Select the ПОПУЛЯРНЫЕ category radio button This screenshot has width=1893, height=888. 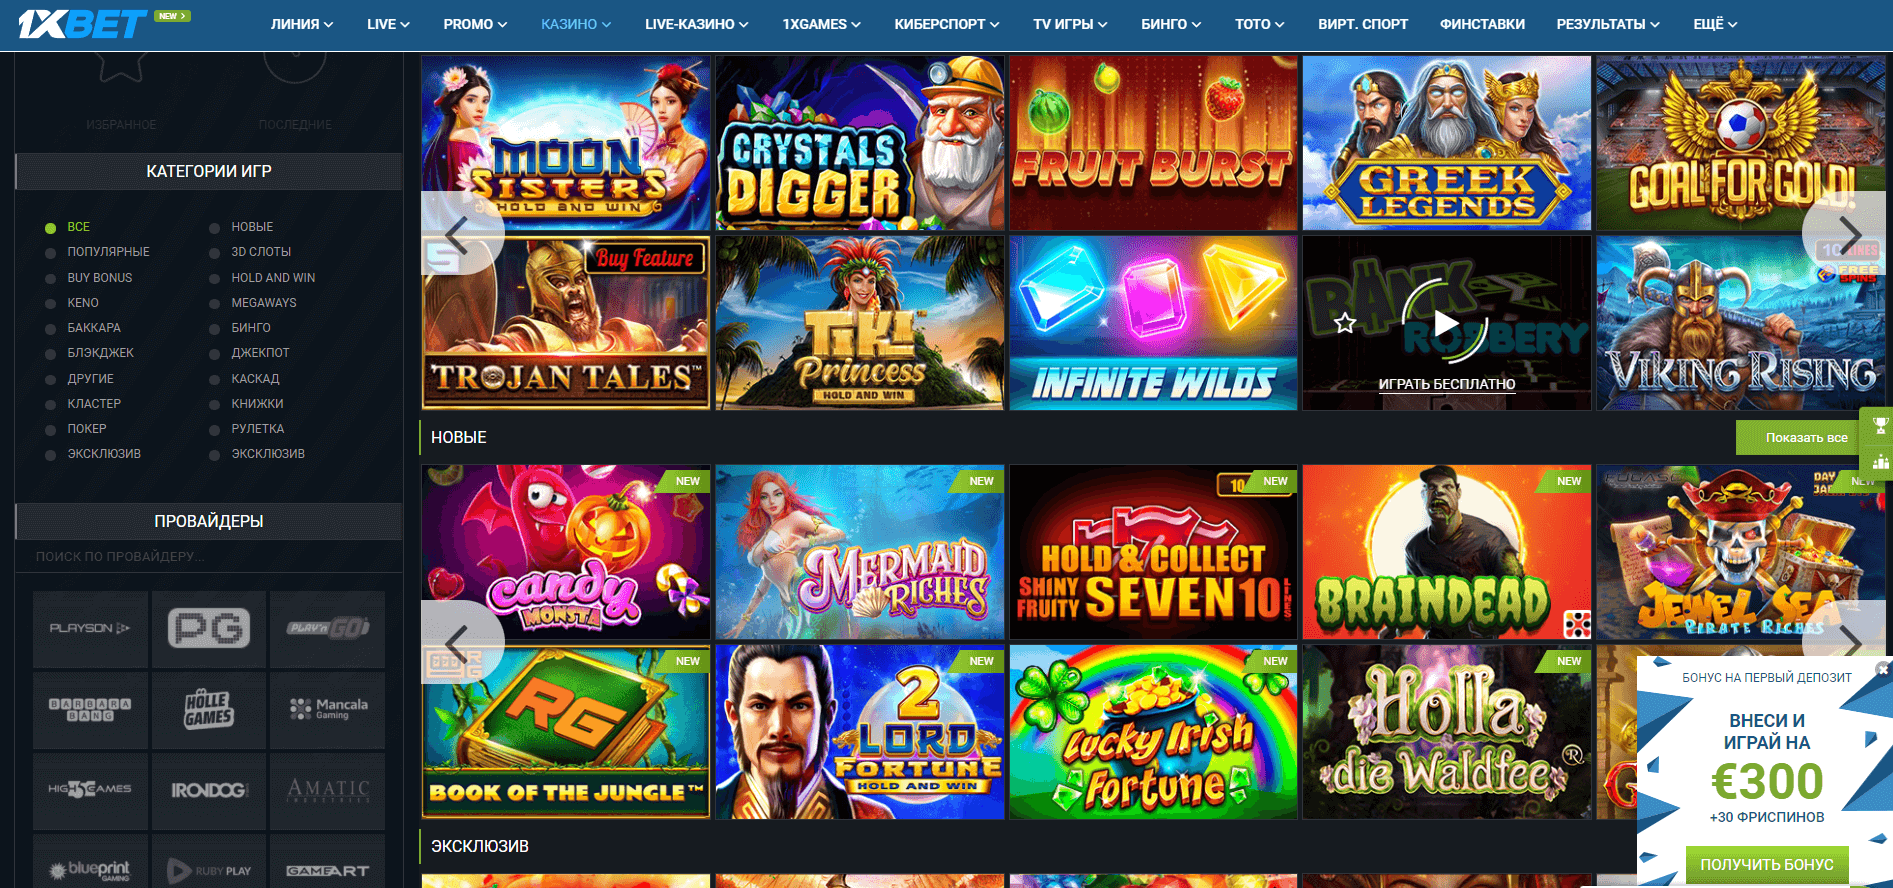click(x=51, y=253)
